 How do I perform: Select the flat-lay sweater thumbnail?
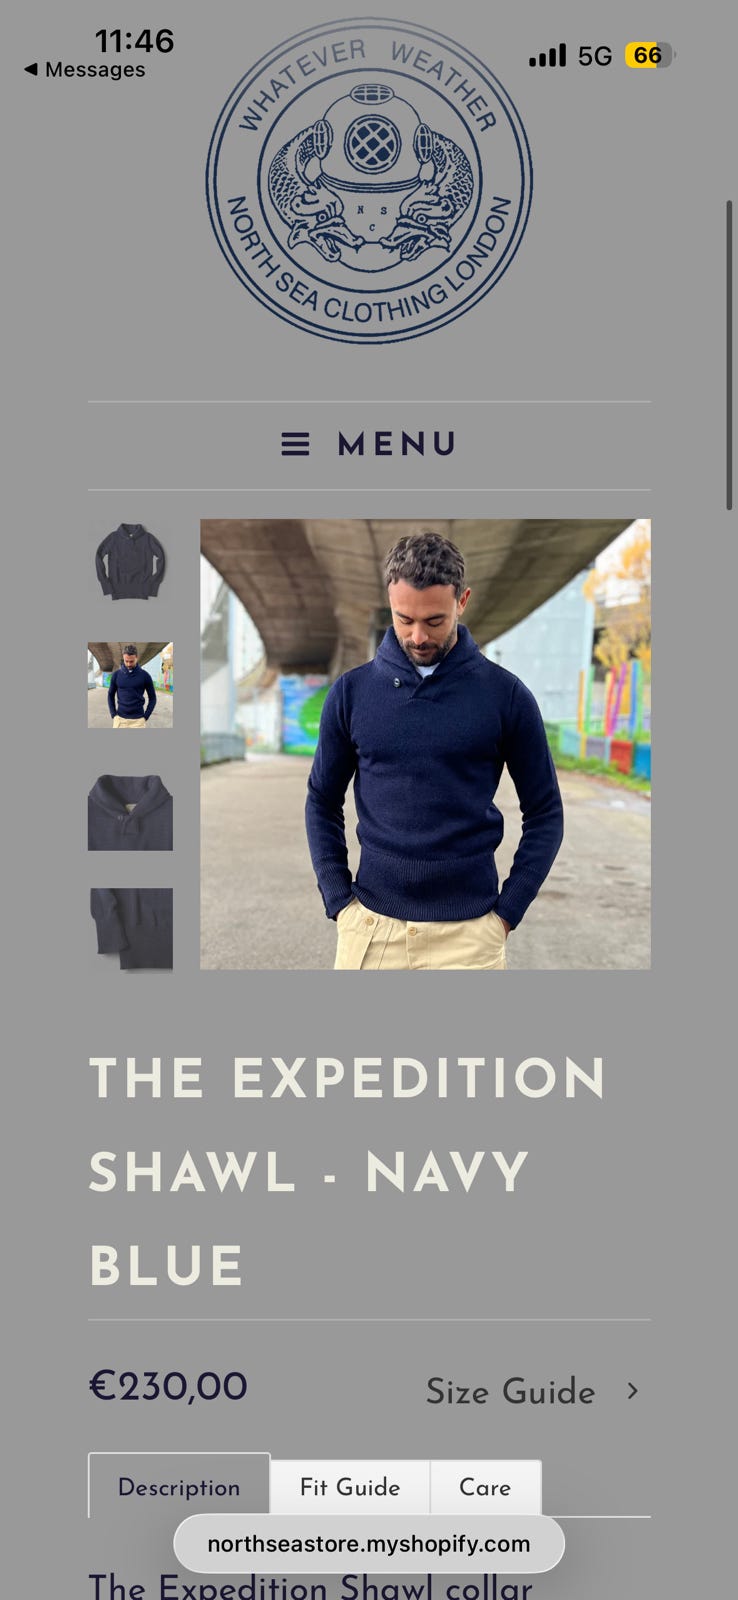[x=130, y=561]
